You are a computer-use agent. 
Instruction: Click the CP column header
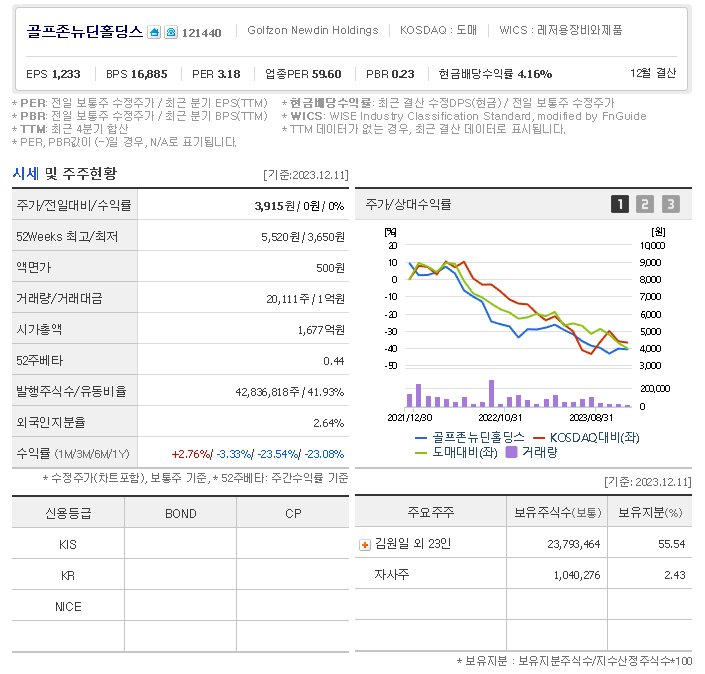(293, 513)
